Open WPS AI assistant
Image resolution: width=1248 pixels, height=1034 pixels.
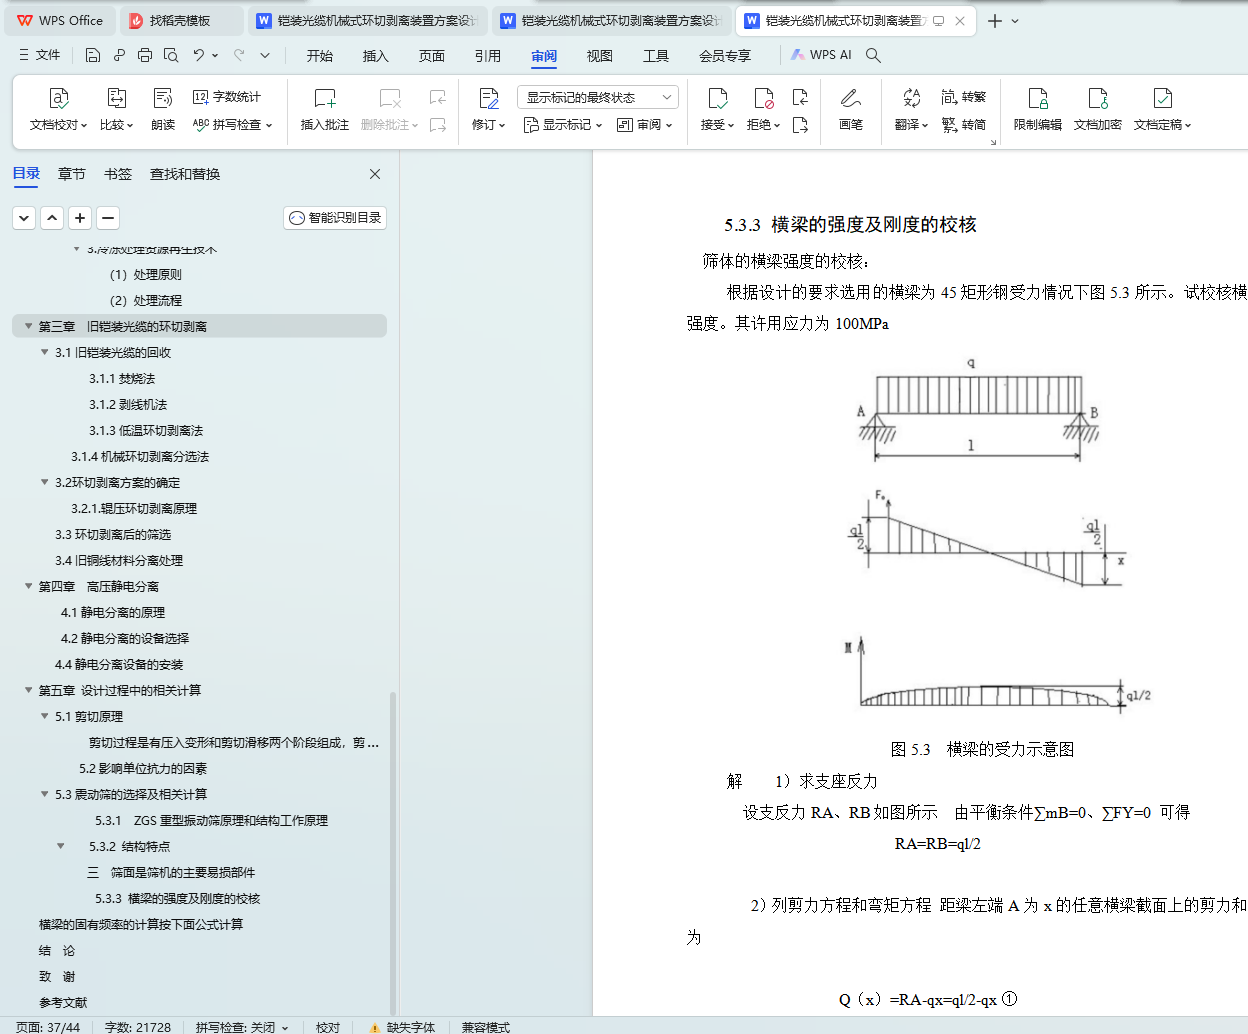(821, 55)
